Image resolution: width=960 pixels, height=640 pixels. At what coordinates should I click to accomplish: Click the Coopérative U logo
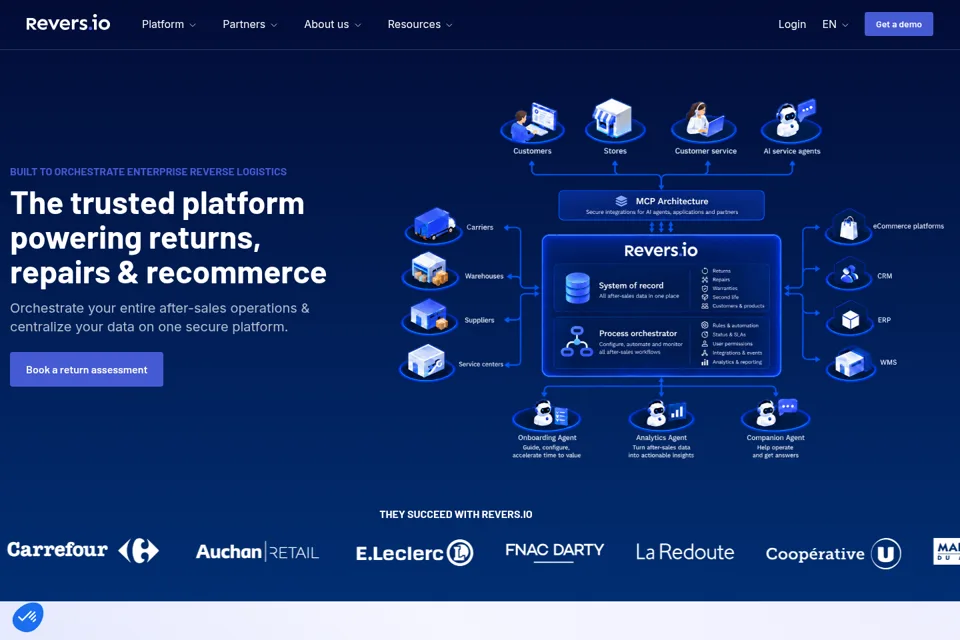(833, 554)
